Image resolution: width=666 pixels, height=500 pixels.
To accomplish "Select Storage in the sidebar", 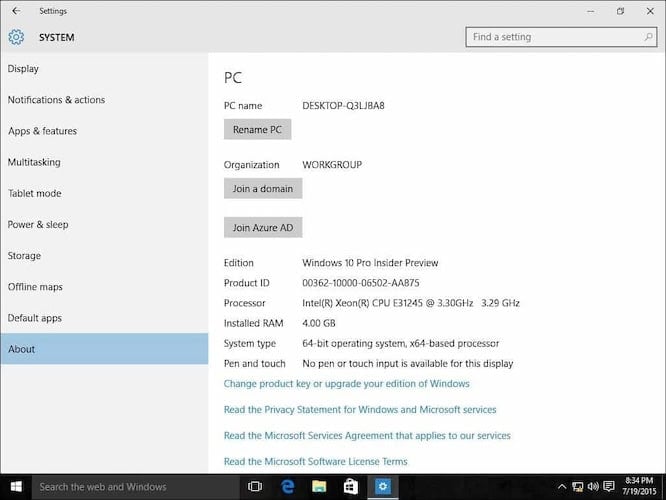I will [104, 256].
